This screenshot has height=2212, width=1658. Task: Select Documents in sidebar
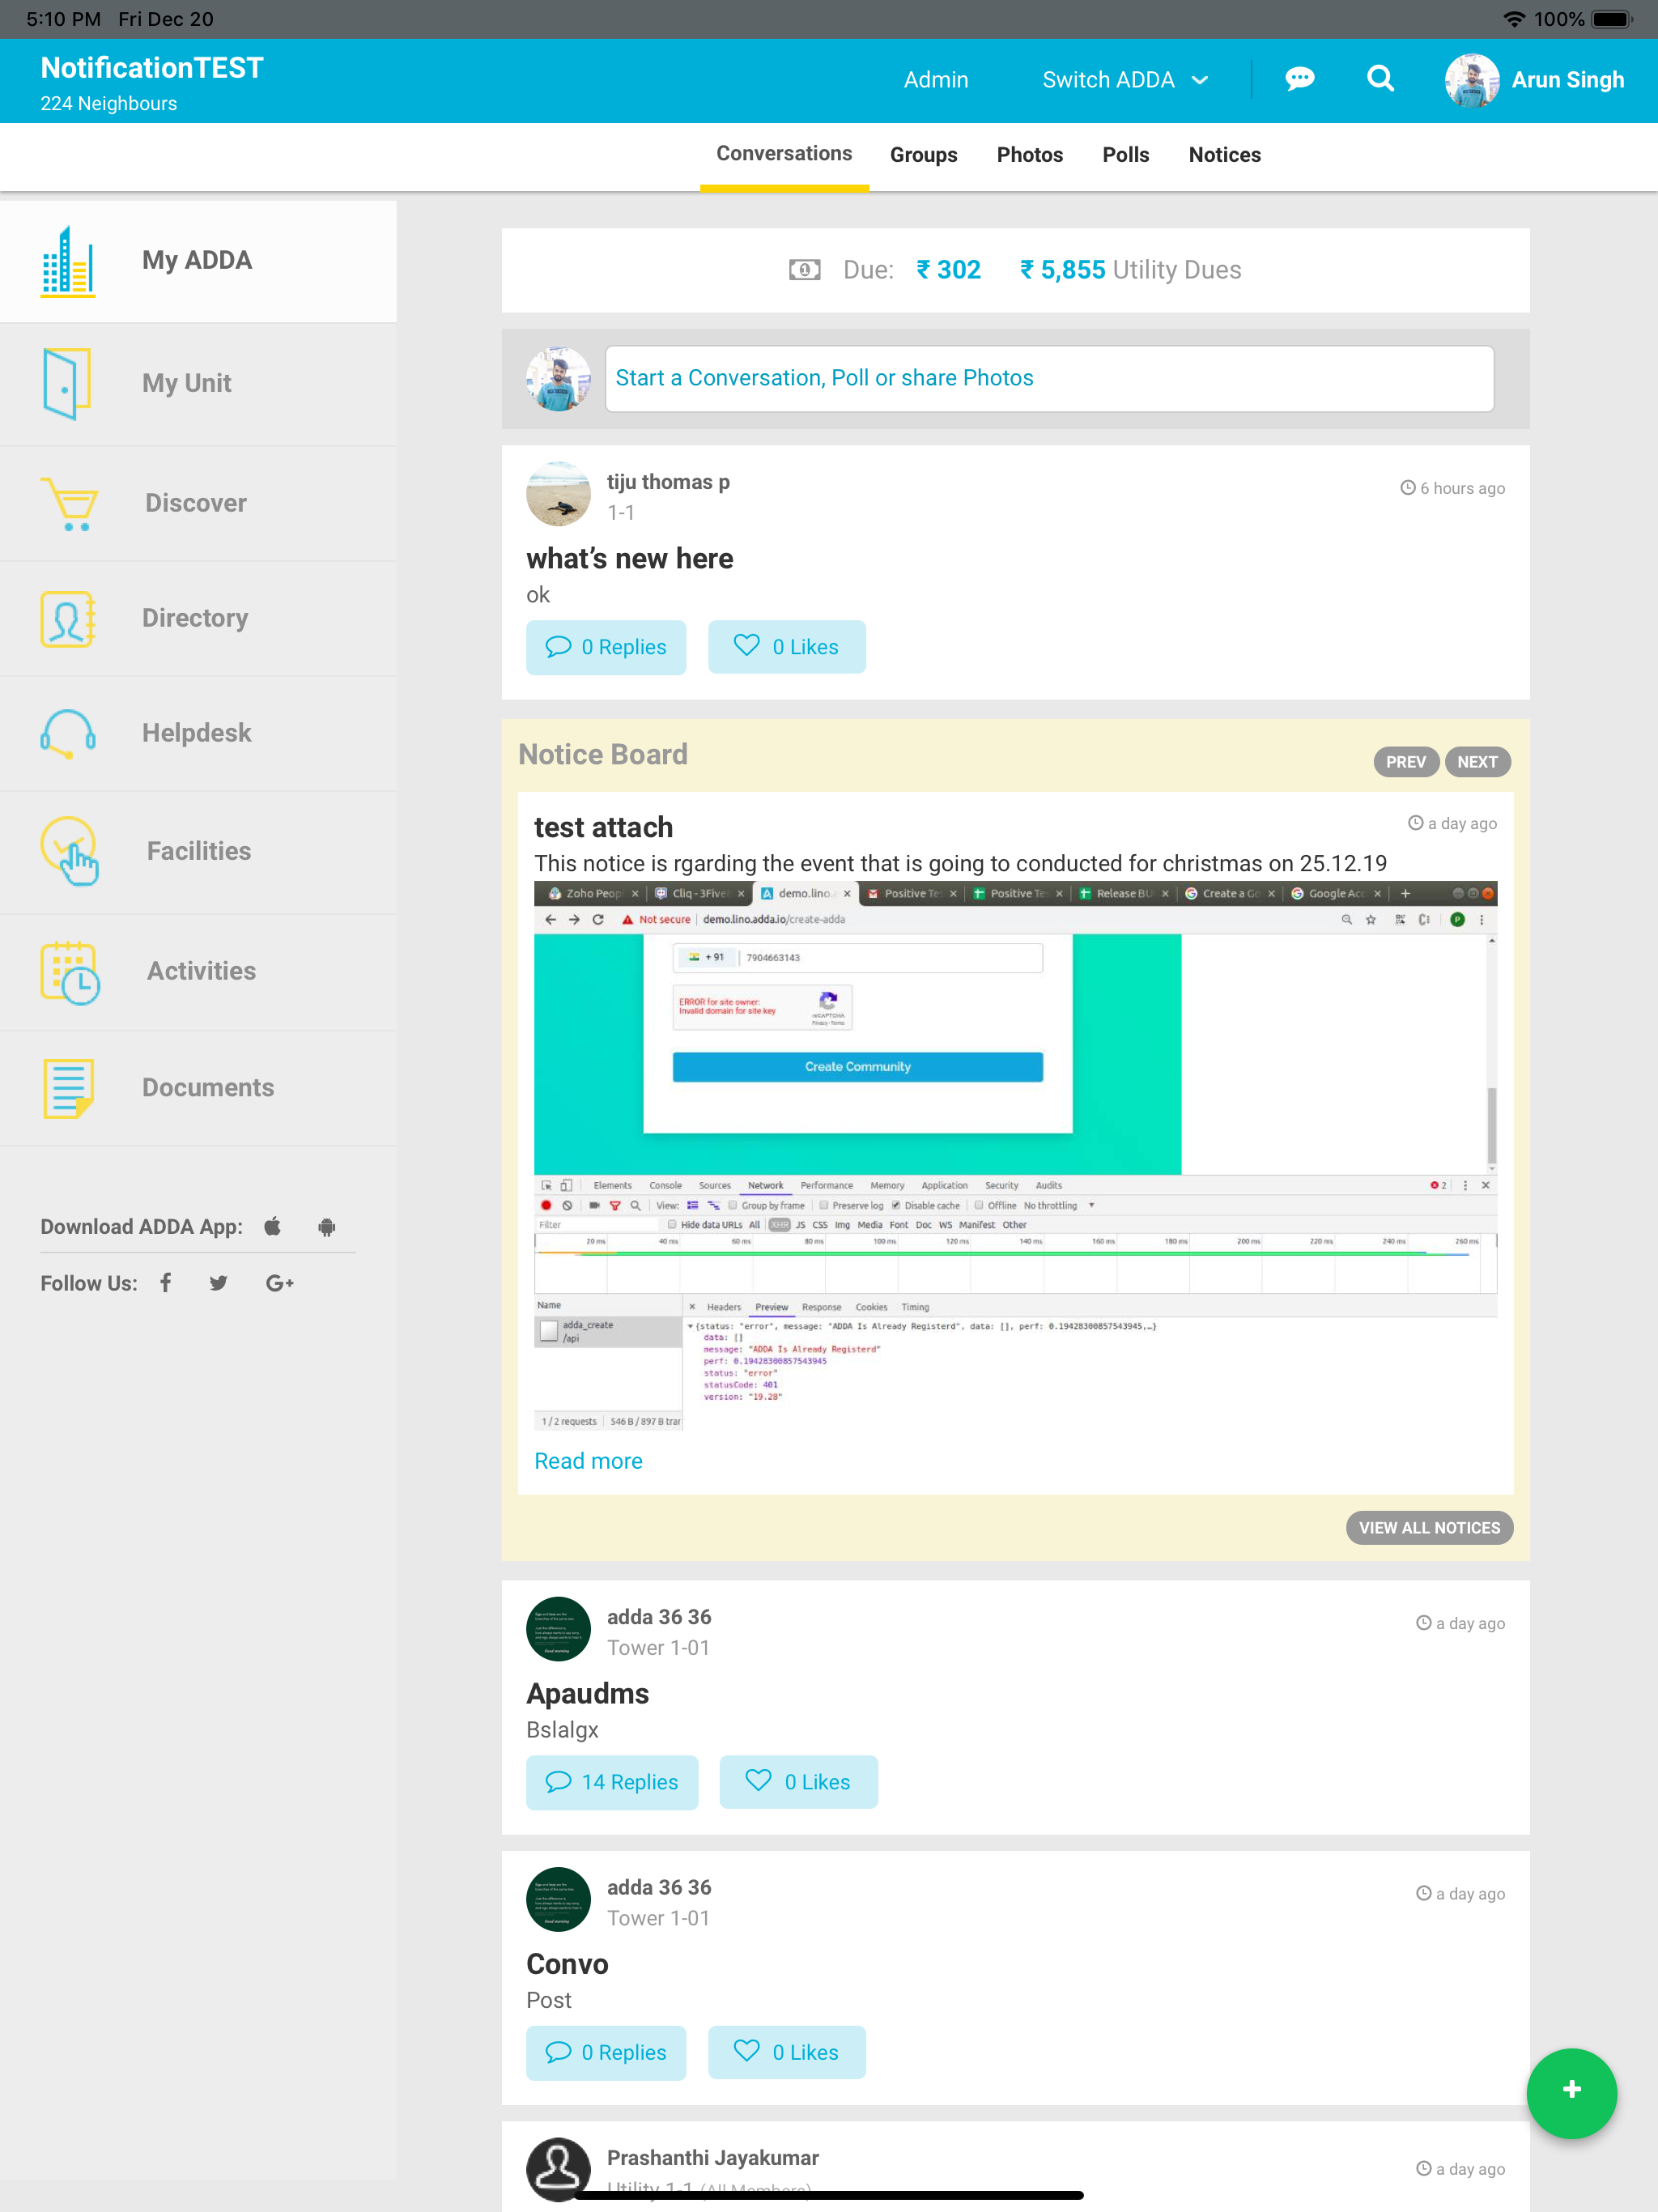click(198, 1088)
